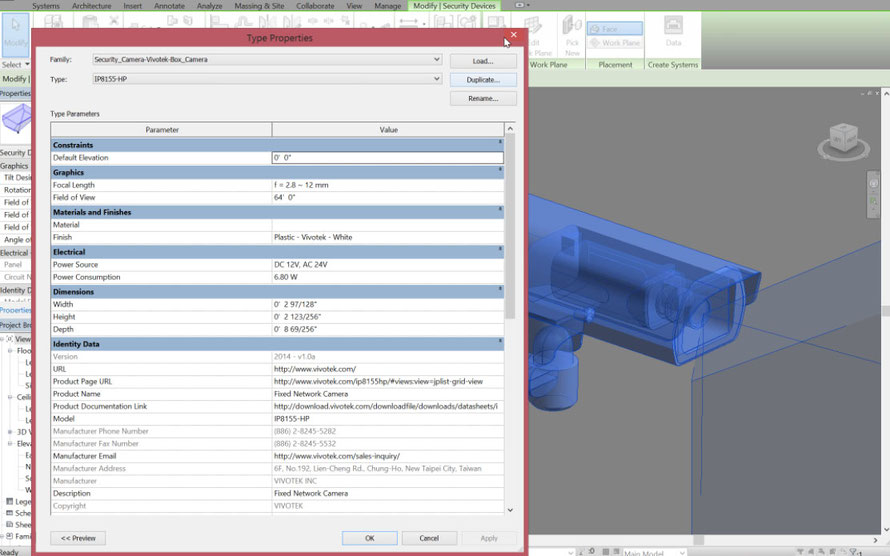Click the Default Elevation value field

point(388,158)
